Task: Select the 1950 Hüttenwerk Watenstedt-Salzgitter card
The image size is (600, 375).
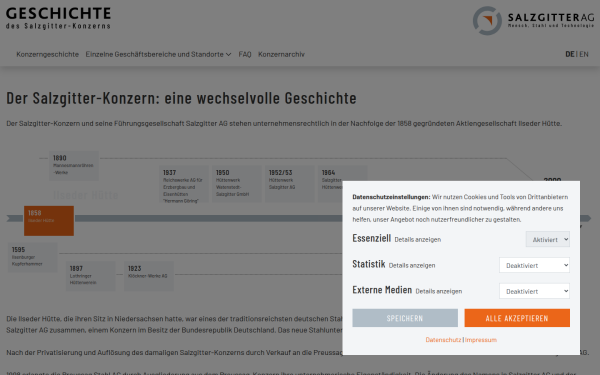Action: click(237, 184)
